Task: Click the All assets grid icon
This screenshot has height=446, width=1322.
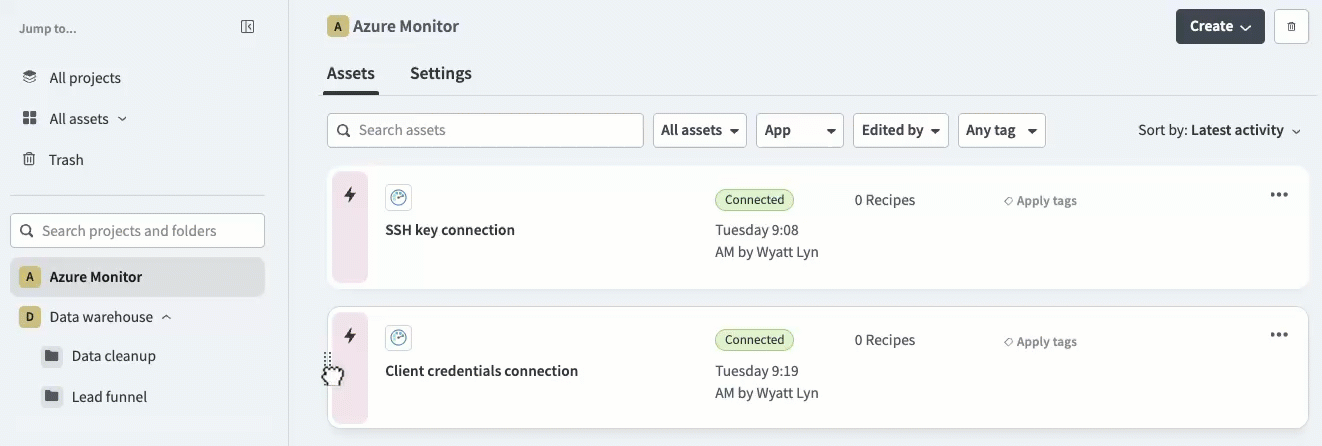Action: coord(30,118)
